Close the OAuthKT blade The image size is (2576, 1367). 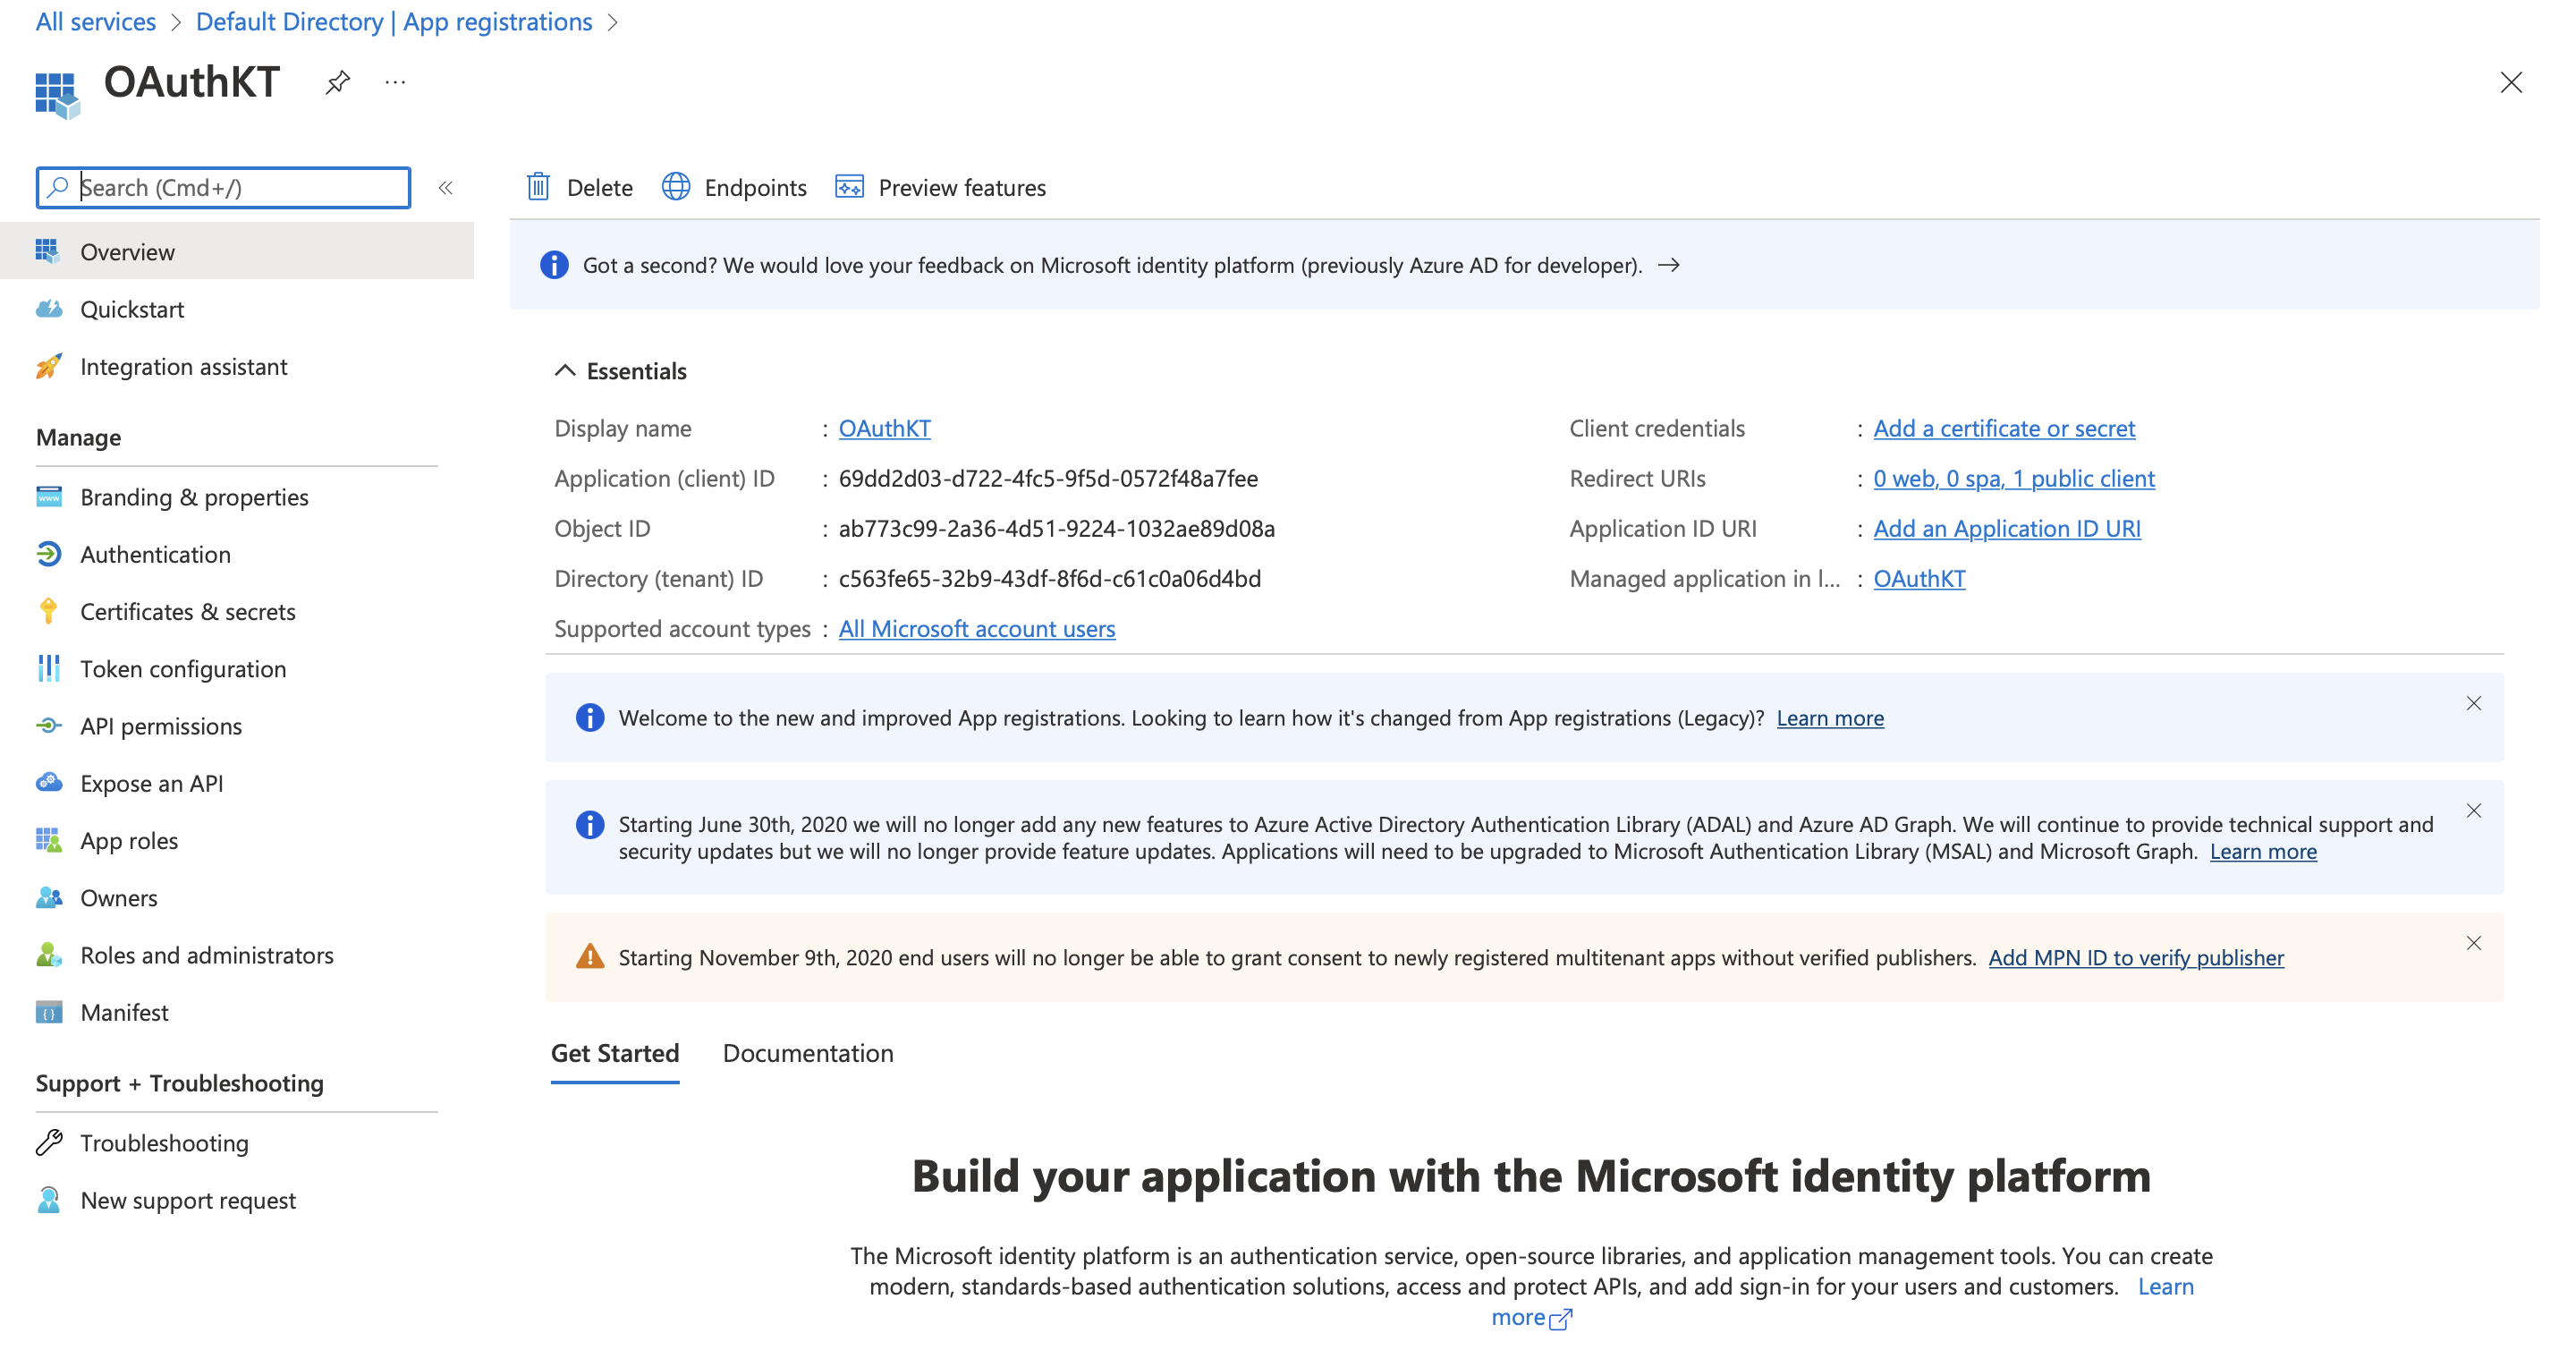click(x=2510, y=82)
